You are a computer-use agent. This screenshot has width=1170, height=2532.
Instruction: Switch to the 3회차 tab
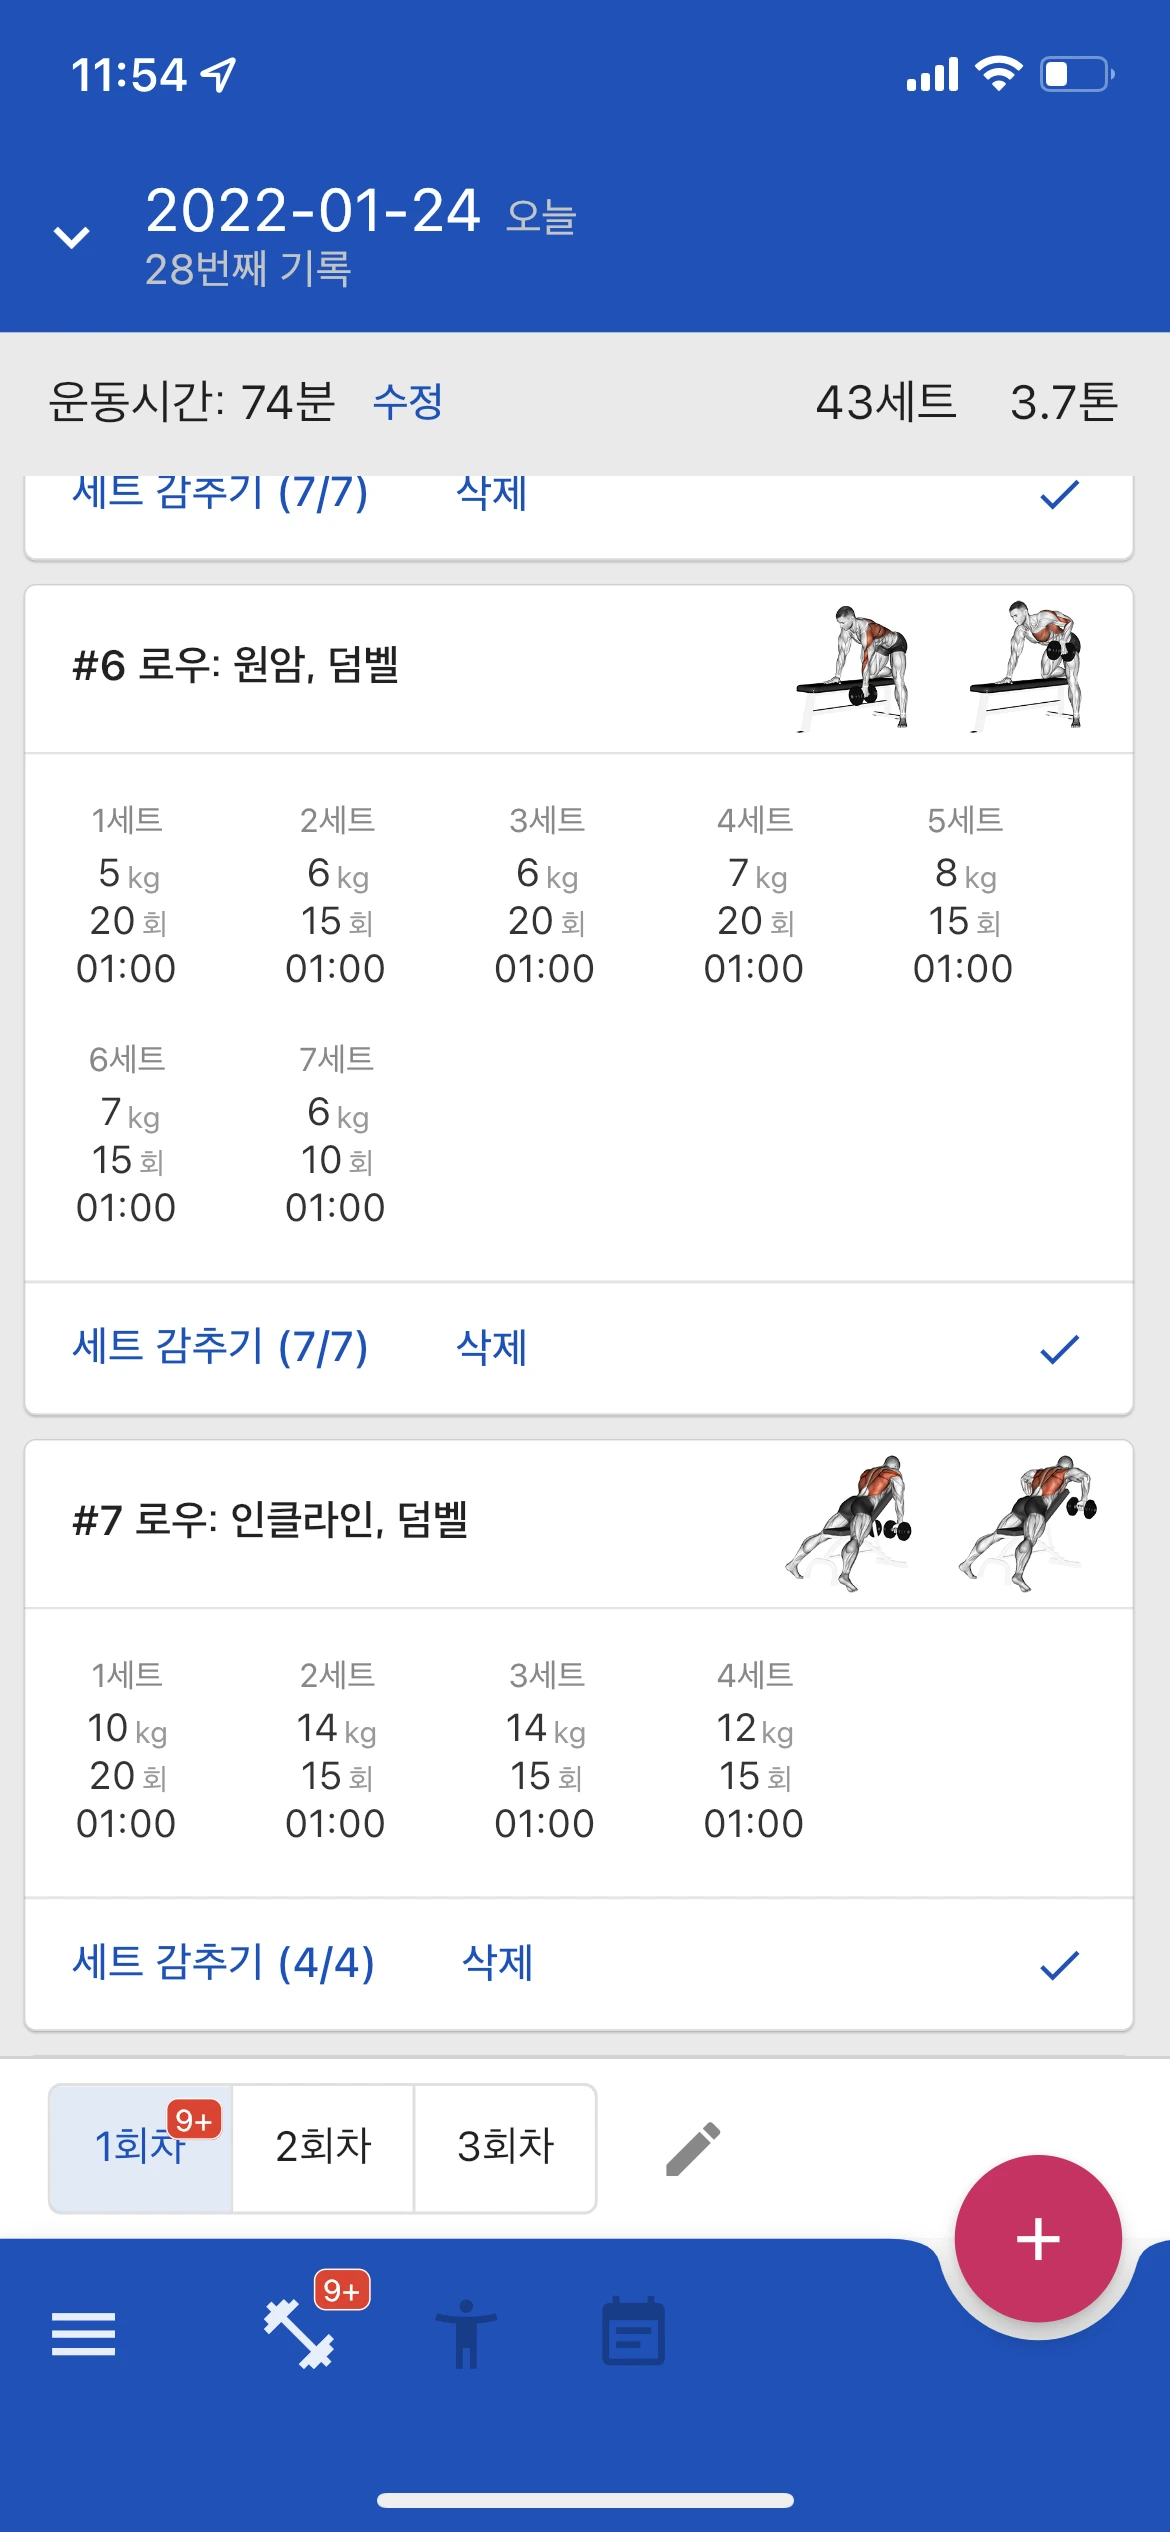[505, 2148]
